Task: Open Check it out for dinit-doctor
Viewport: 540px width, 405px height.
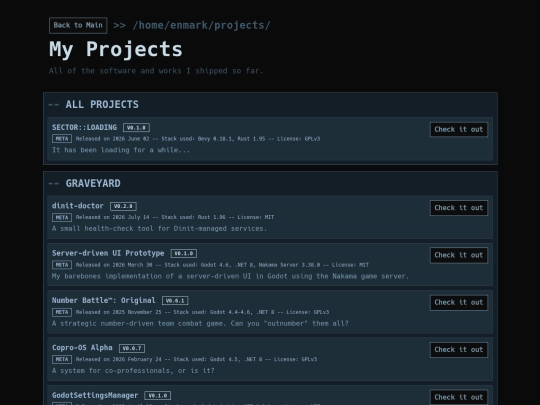Action: (x=459, y=208)
